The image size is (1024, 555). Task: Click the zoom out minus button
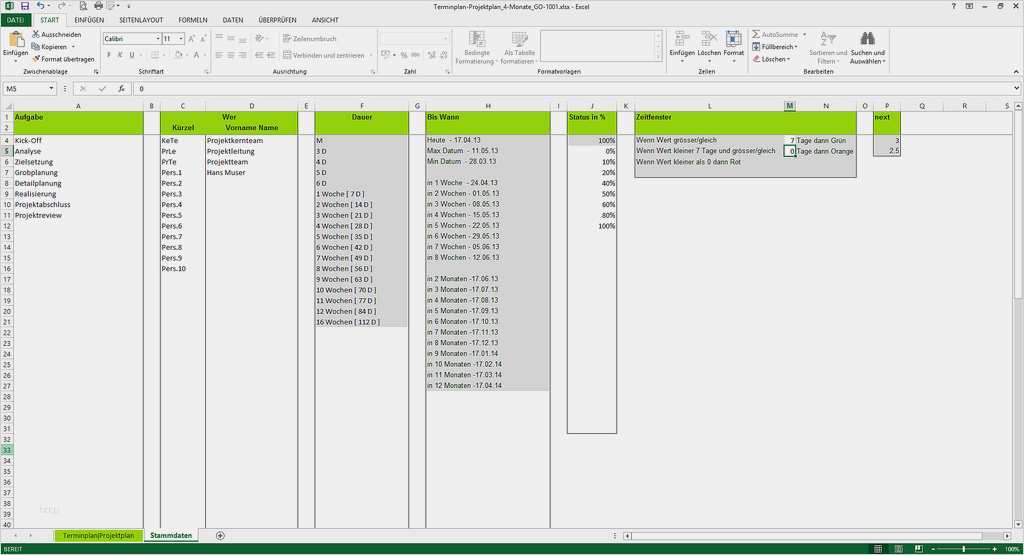click(933, 549)
